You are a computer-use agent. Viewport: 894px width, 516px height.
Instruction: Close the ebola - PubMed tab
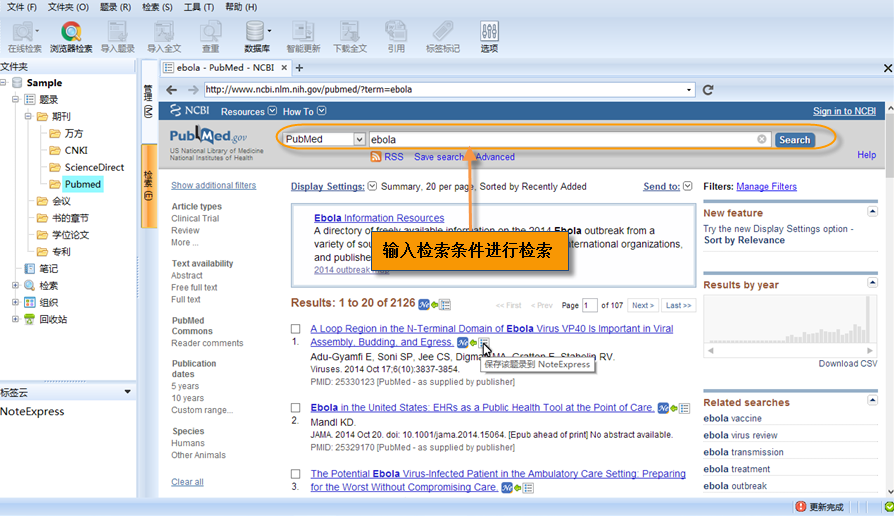click(284, 67)
